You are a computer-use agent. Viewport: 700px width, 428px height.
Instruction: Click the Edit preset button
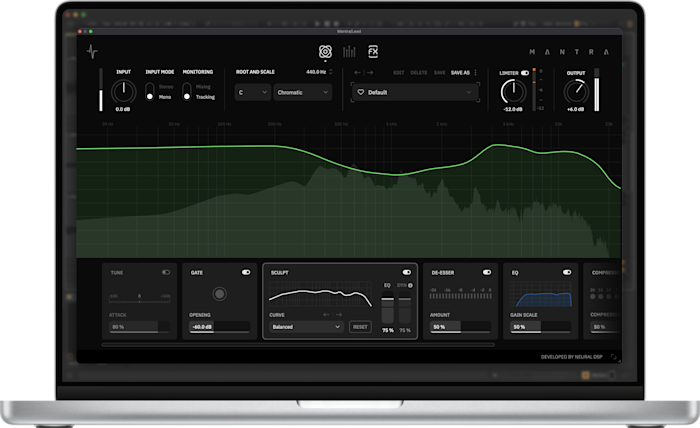click(399, 72)
